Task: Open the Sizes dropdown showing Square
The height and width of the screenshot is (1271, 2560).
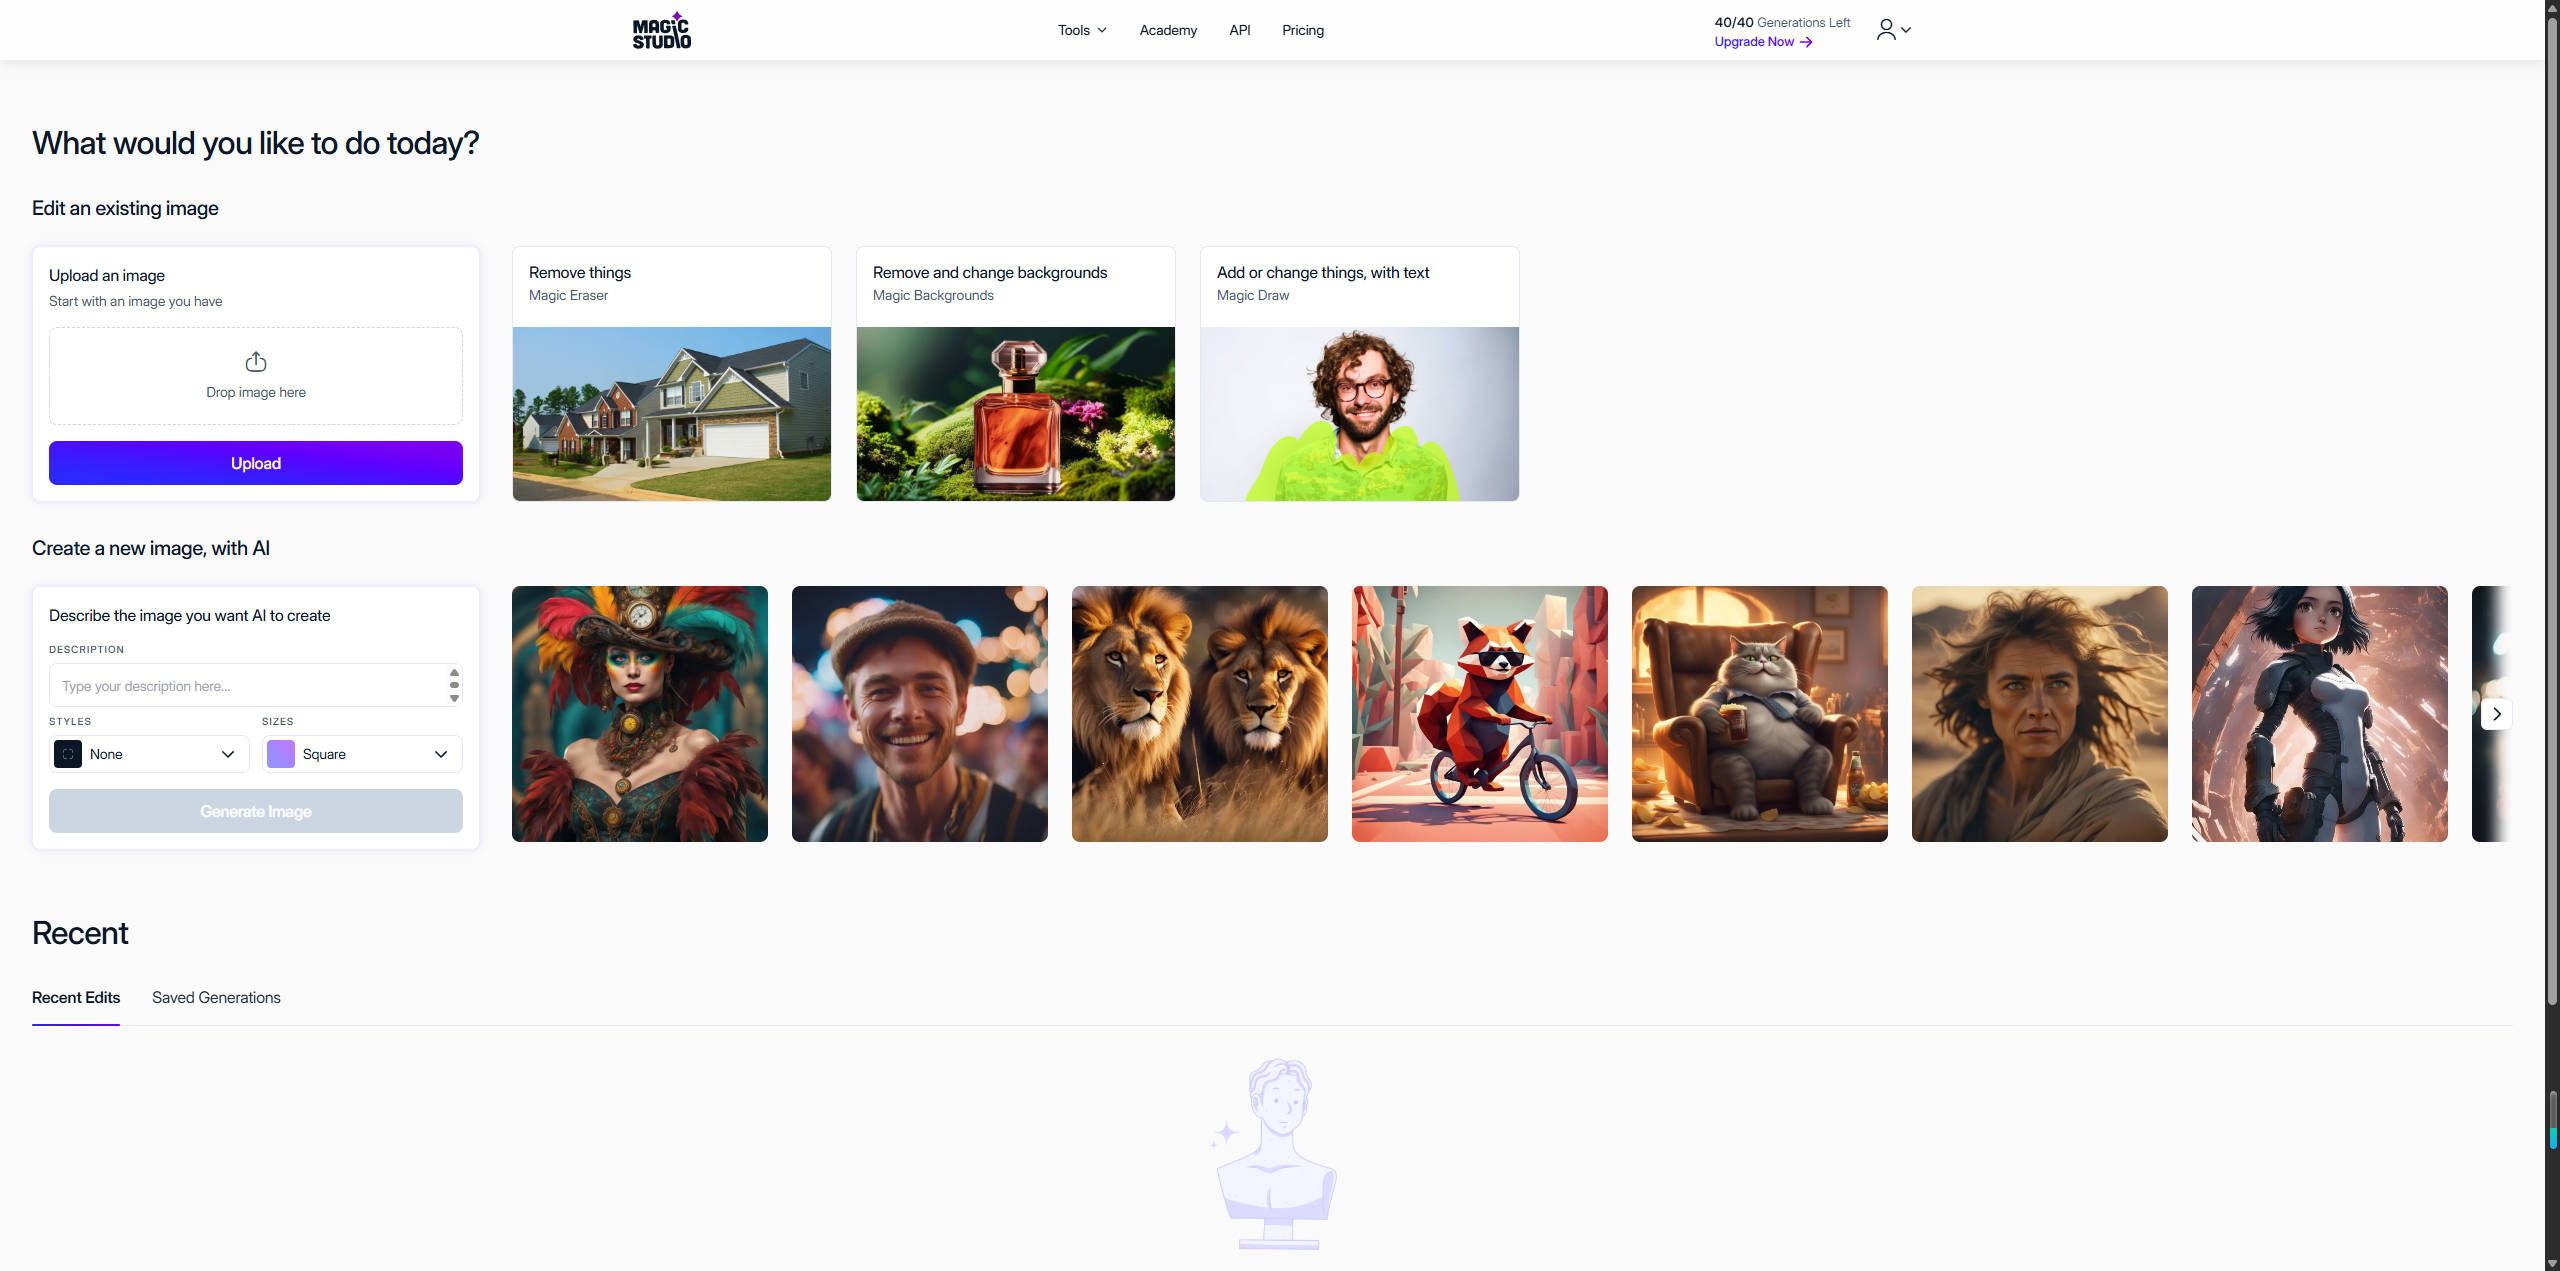Action: (x=362, y=754)
